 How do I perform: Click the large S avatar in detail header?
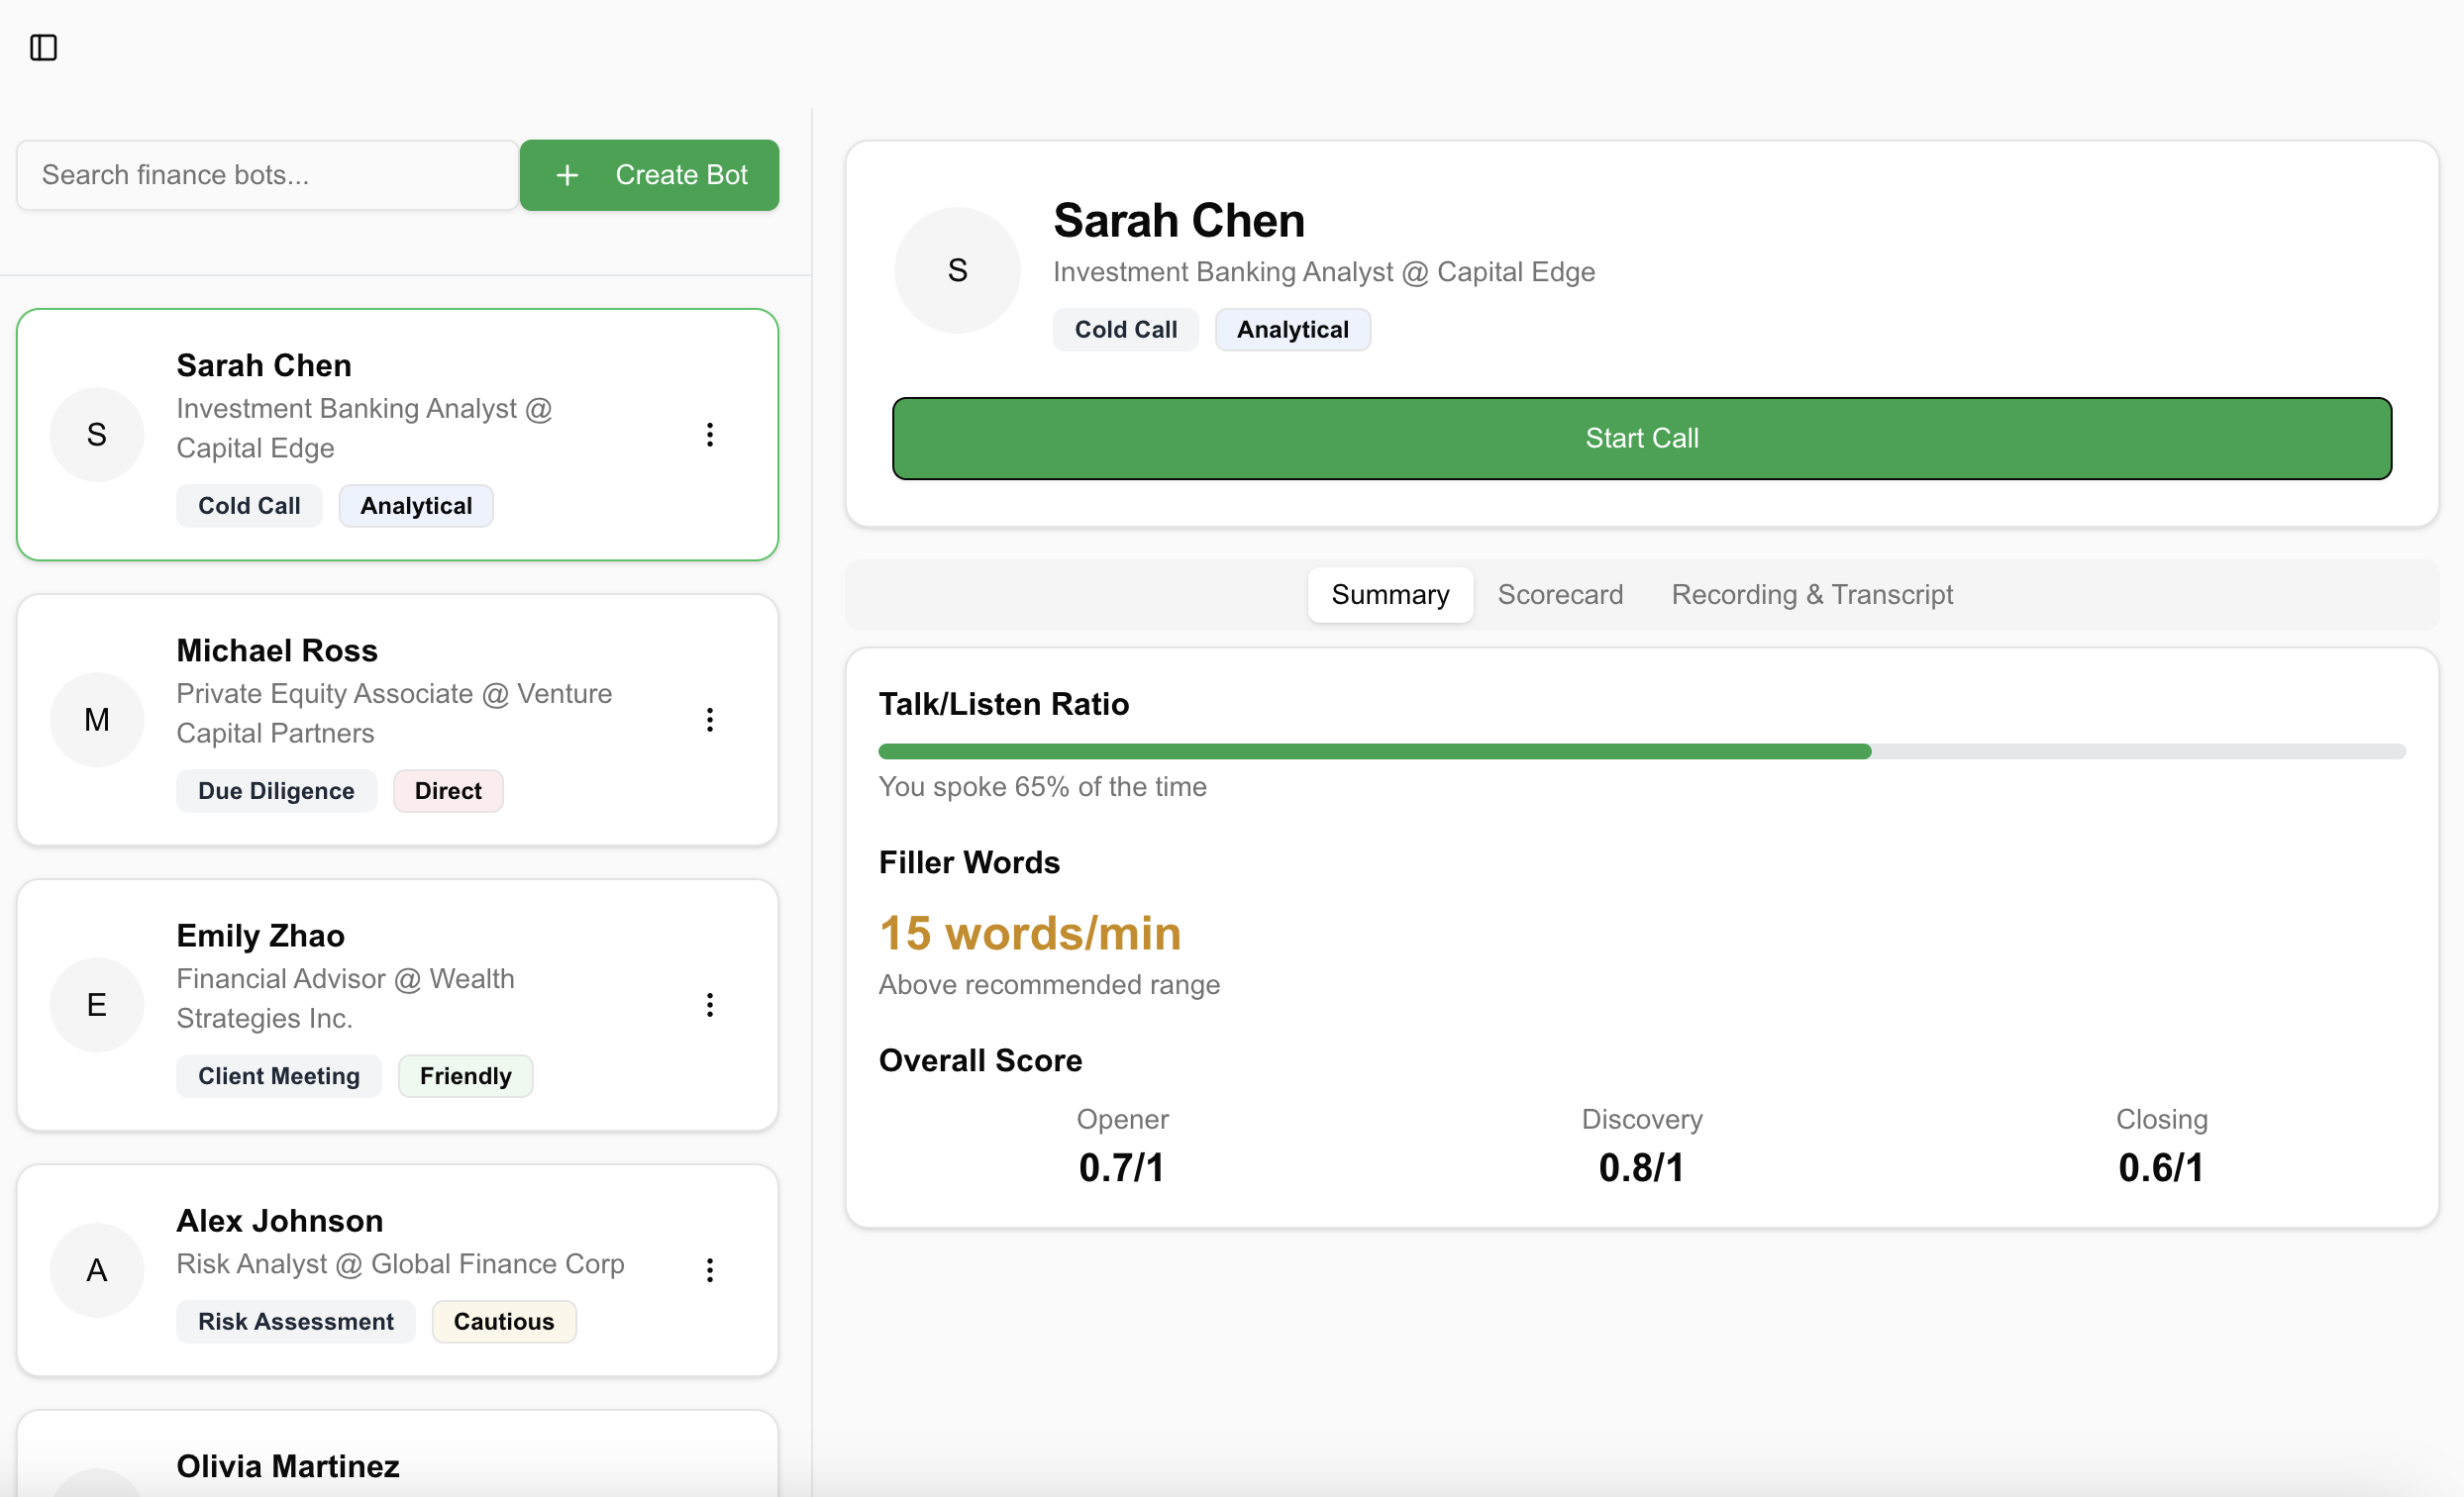click(x=956, y=270)
